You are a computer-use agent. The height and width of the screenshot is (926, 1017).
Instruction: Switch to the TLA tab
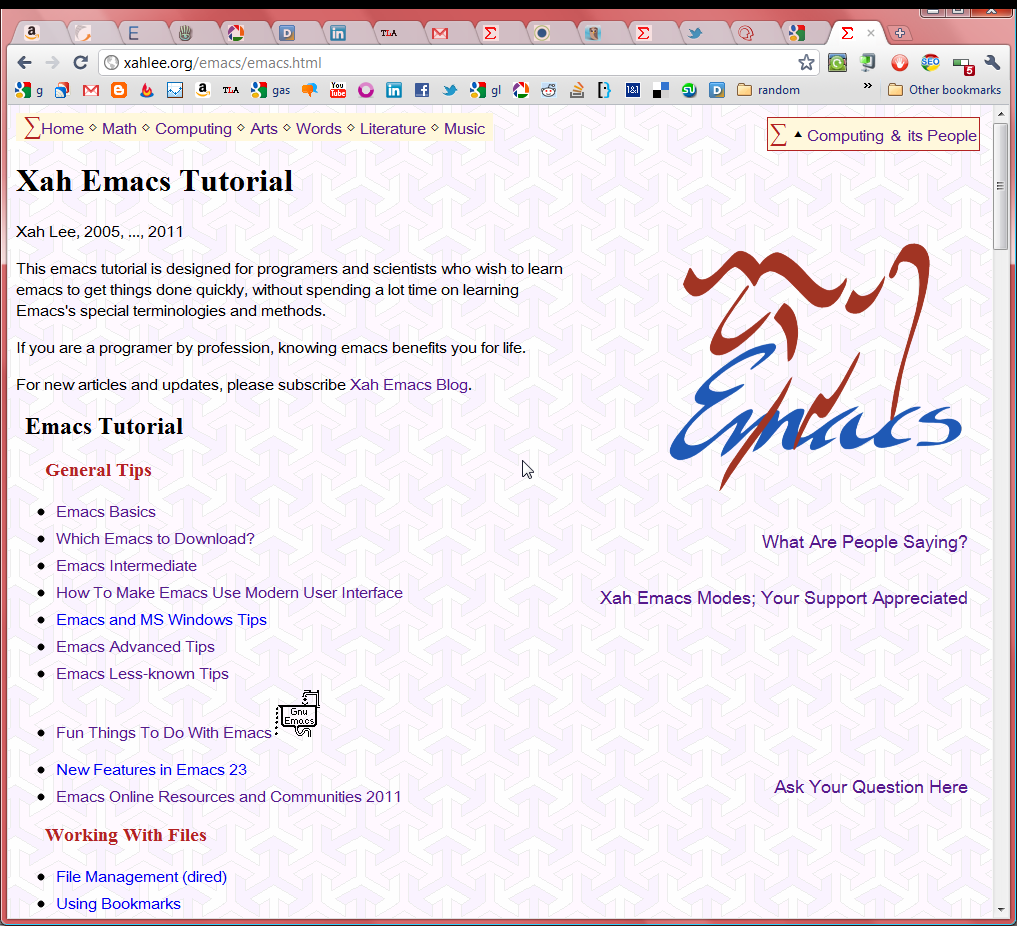click(x=389, y=32)
